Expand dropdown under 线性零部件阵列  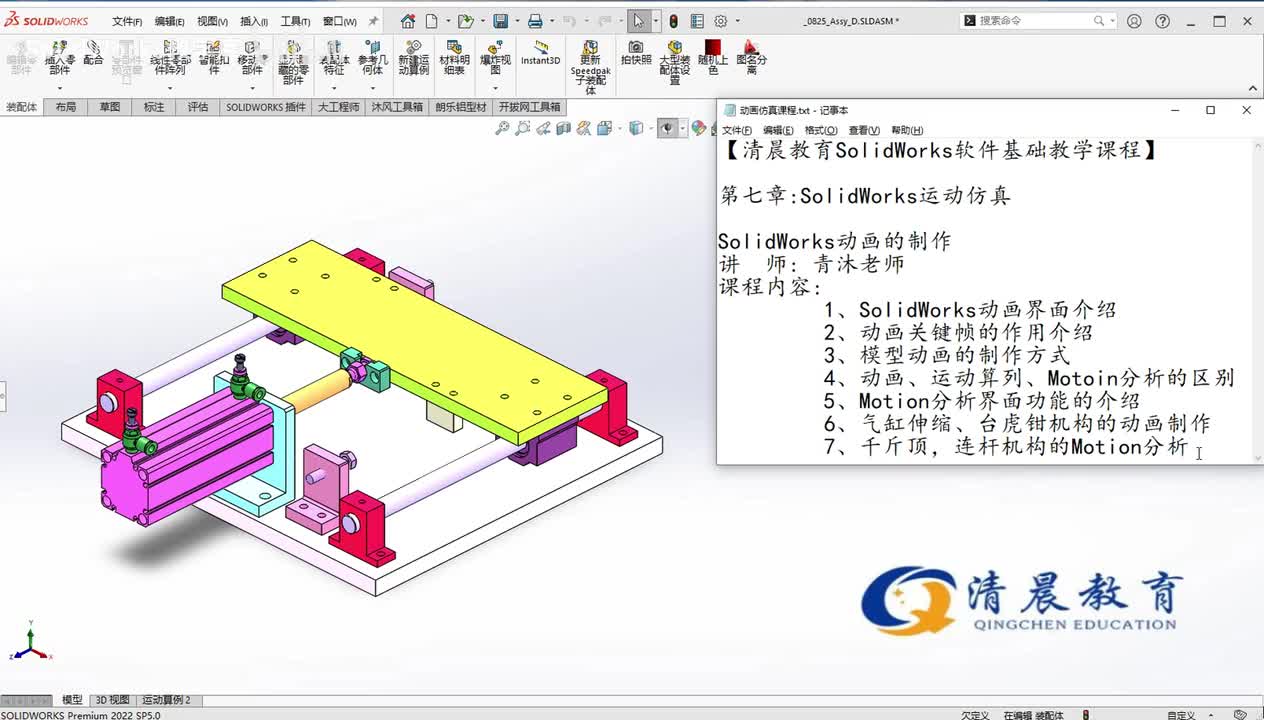[169, 88]
